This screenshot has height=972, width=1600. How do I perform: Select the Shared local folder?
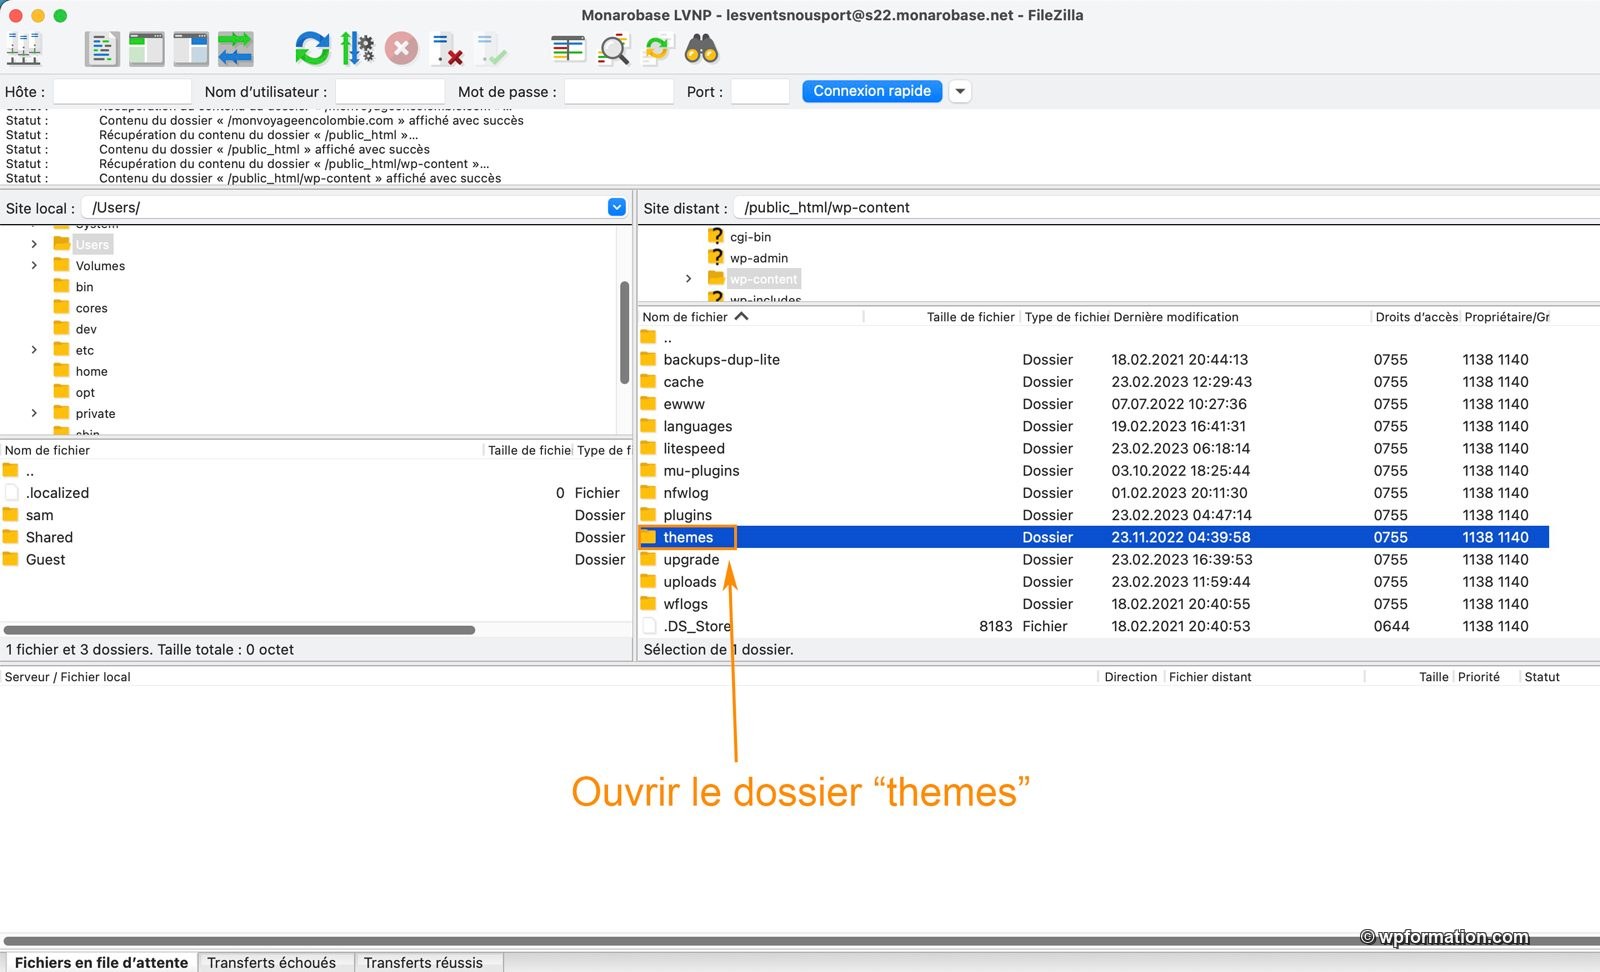(x=316, y=537)
